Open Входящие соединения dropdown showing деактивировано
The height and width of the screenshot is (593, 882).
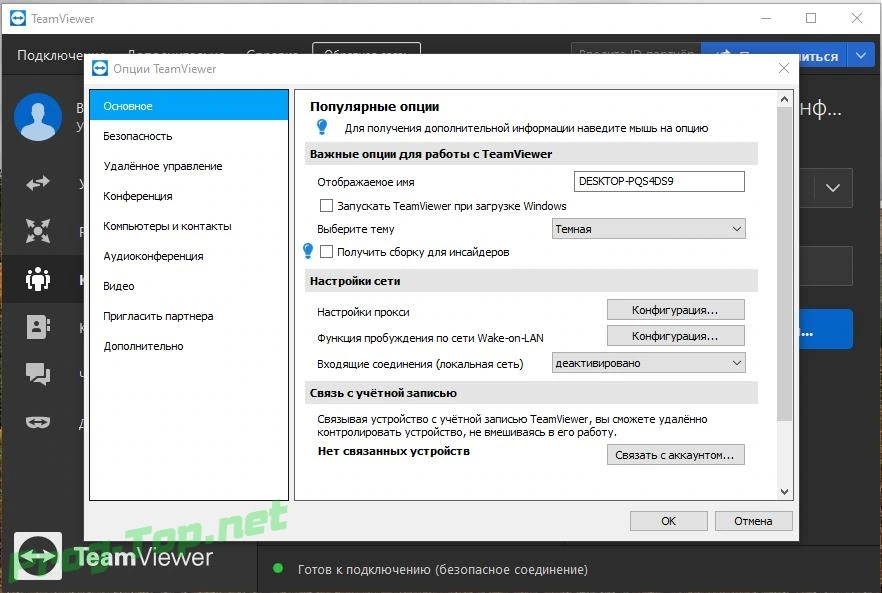point(649,363)
